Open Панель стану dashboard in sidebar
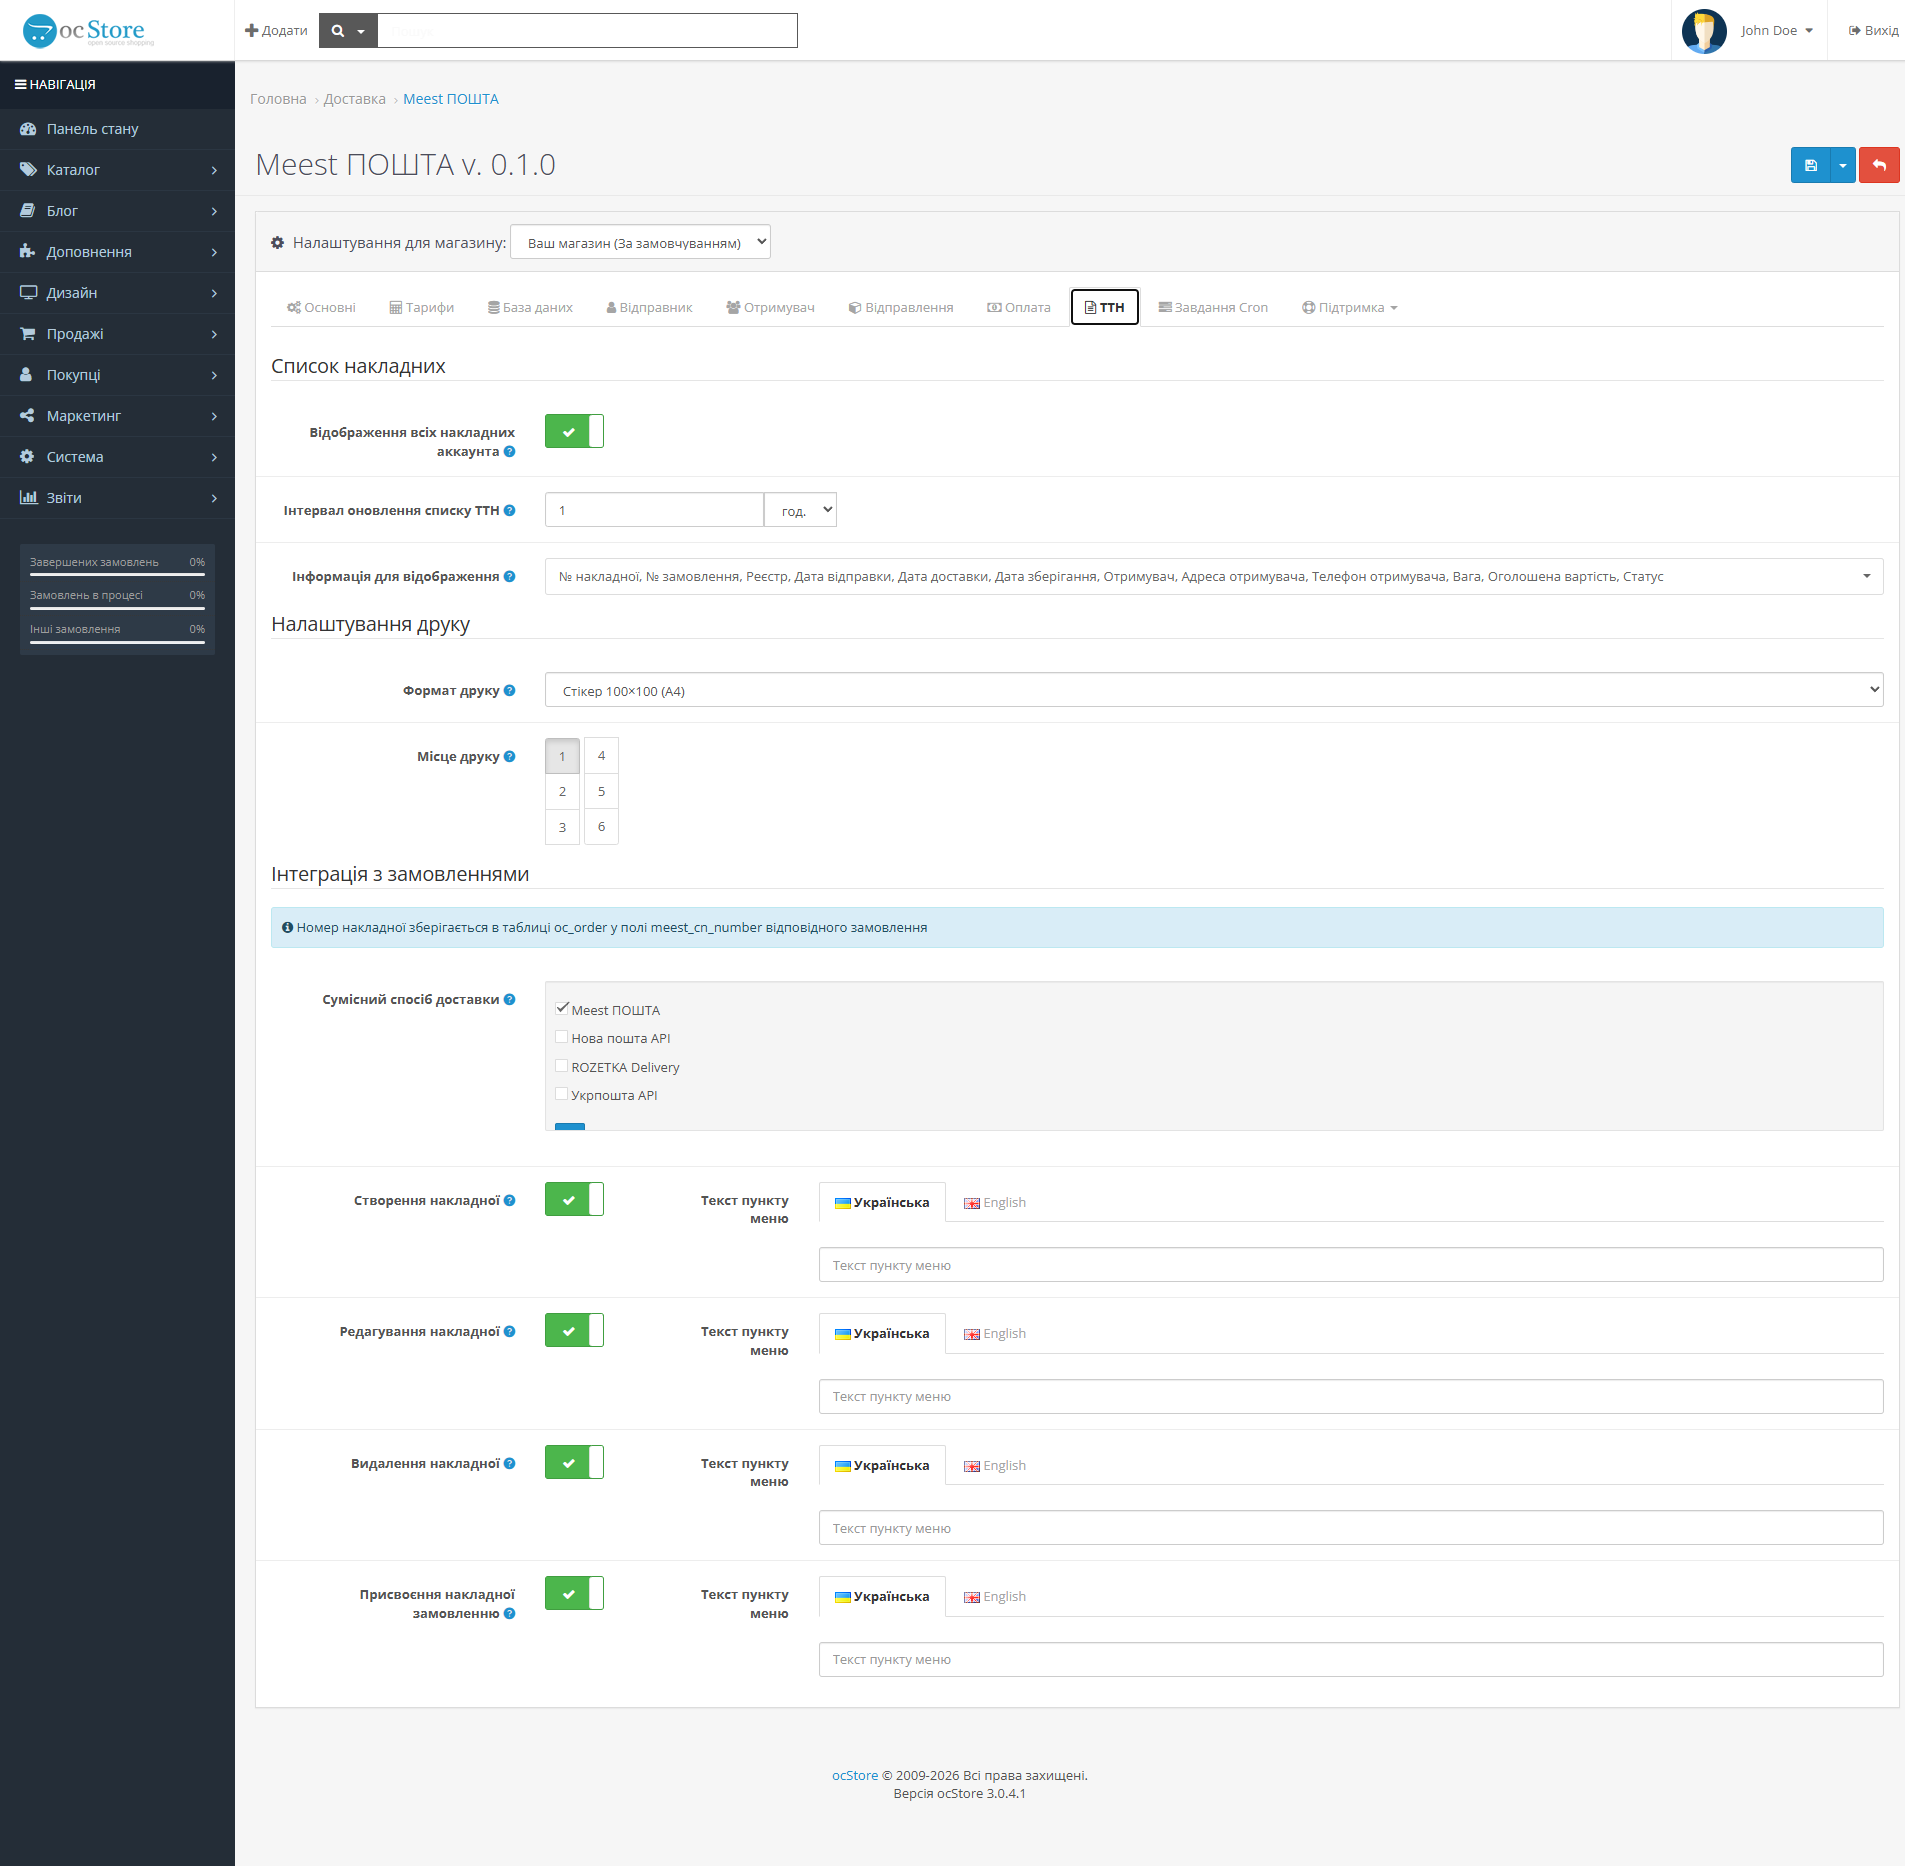 click(117, 129)
